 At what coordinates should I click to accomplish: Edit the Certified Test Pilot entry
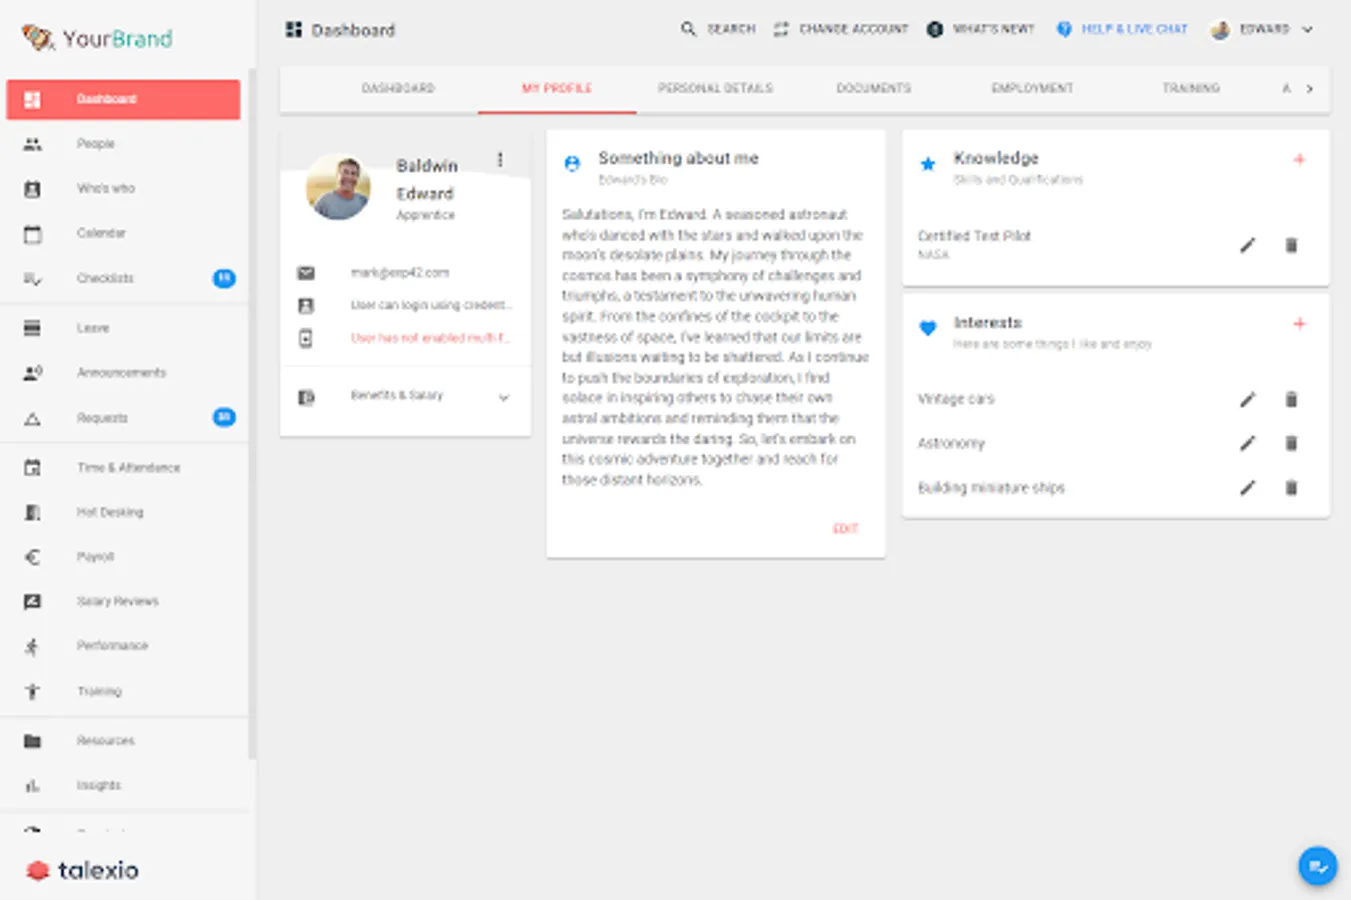pos(1247,244)
